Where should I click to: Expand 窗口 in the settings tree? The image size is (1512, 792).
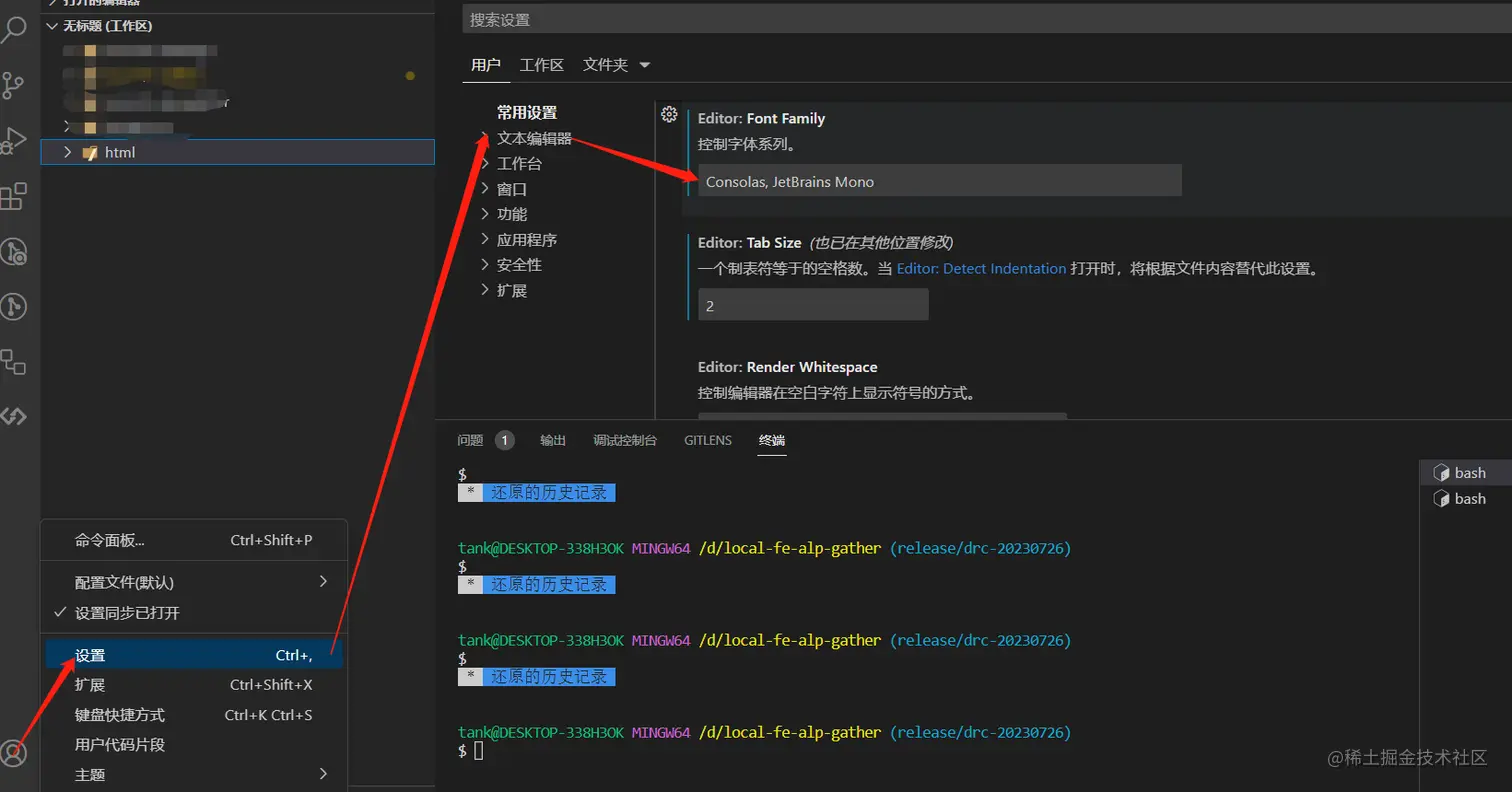tap(485, 189)
